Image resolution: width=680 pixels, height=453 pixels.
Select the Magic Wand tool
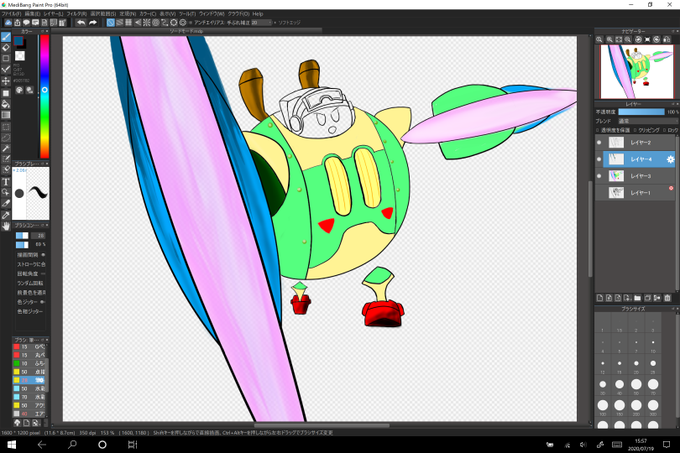6,149
